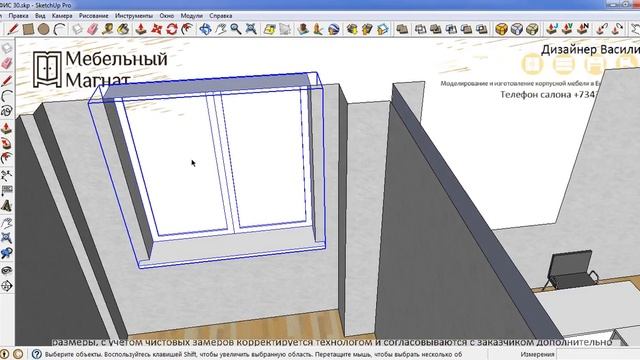Select the Push/Pull tool in left sidebar
640x360 pixels.
coord(7,128)
